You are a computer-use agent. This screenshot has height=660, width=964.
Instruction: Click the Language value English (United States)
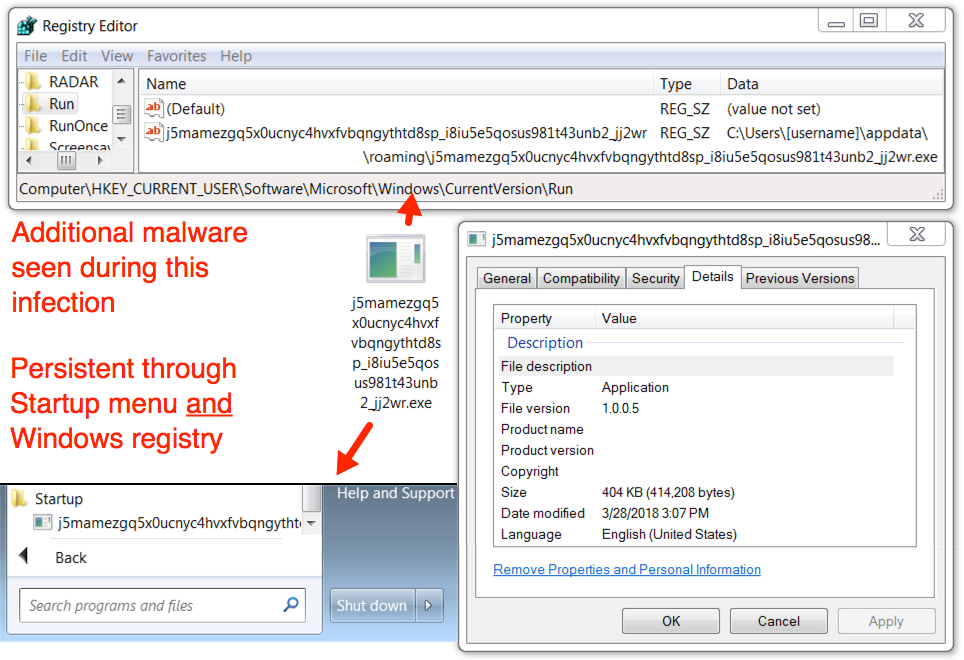pyautogui.click(x=669, y=533)
